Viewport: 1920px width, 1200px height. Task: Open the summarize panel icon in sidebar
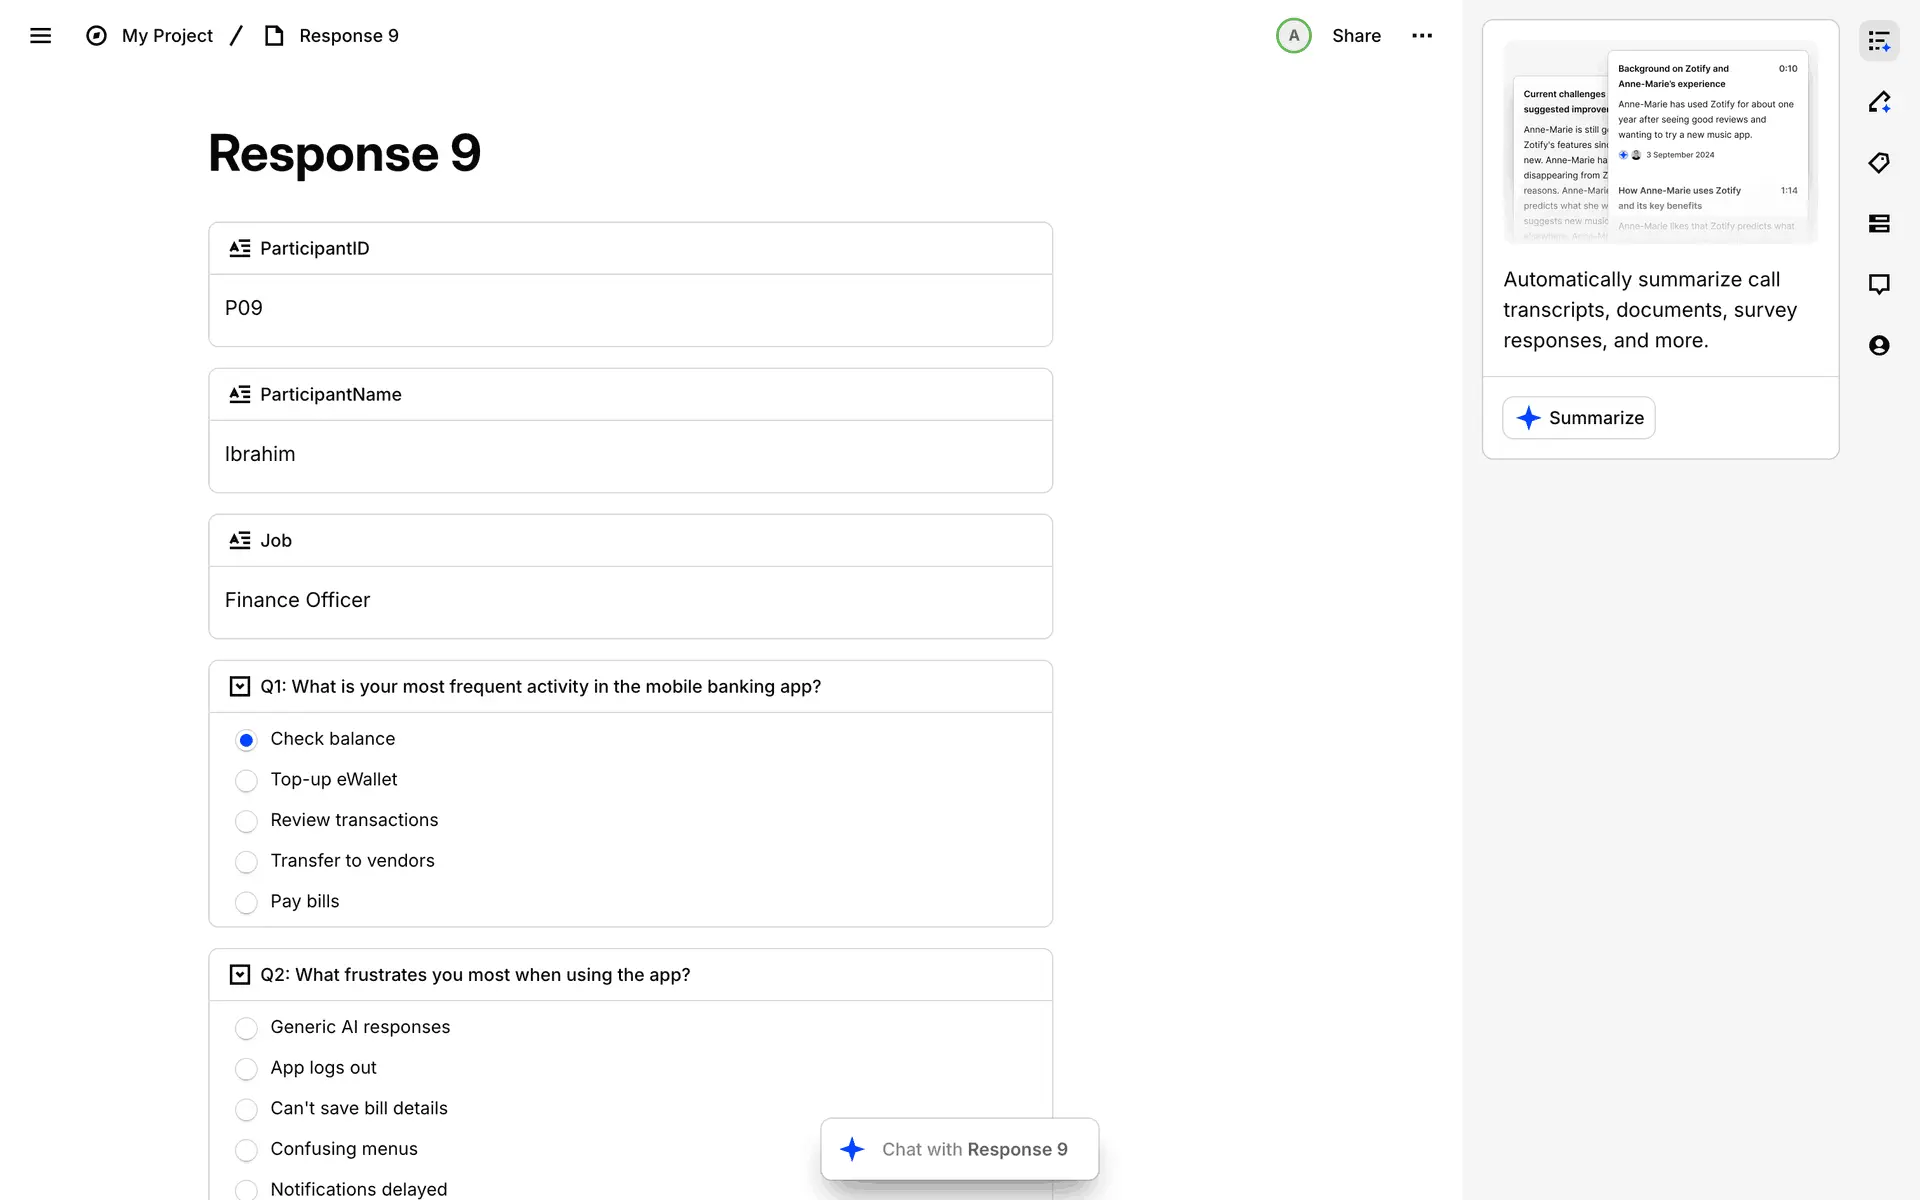(1879, 42)
